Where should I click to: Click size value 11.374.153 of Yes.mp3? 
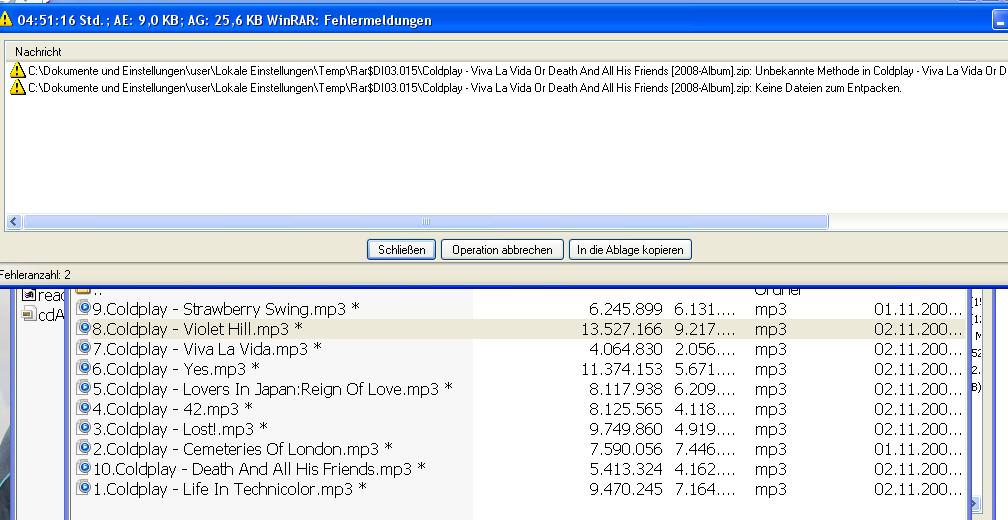(622, 369)
